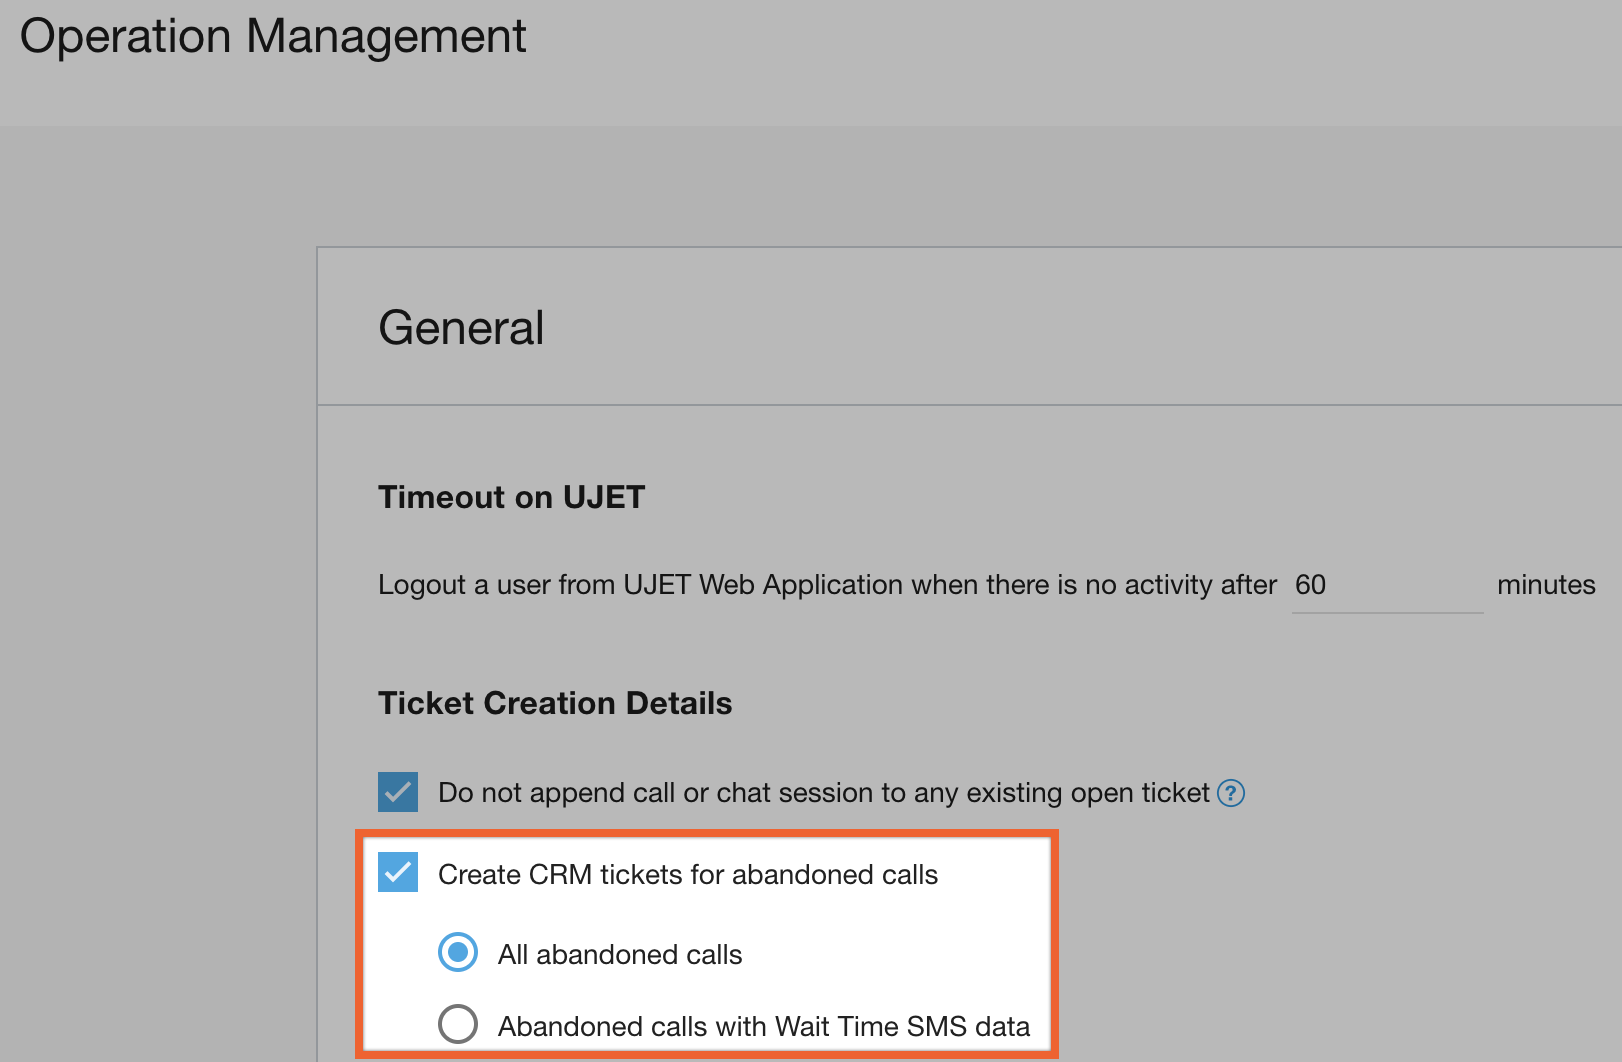Click the 'General' section heading

[x=461, y=328]
